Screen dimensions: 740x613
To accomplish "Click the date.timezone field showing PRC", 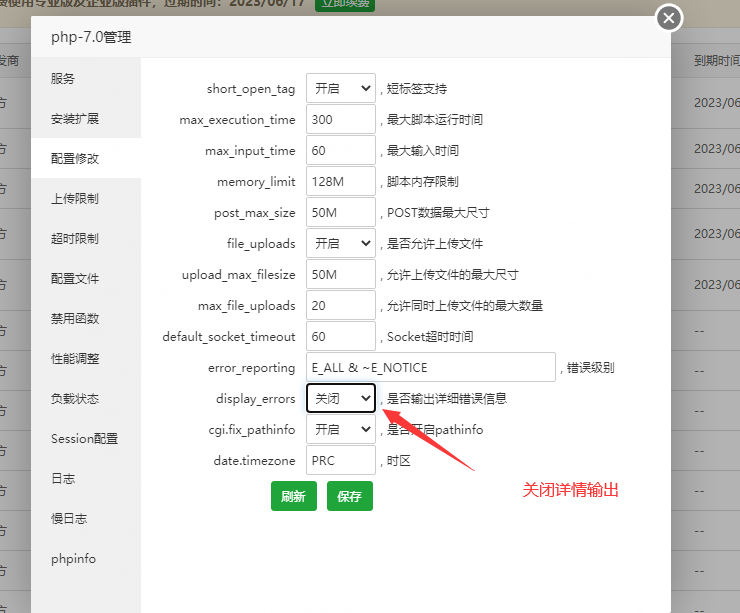I will click(x=341, y=460).
